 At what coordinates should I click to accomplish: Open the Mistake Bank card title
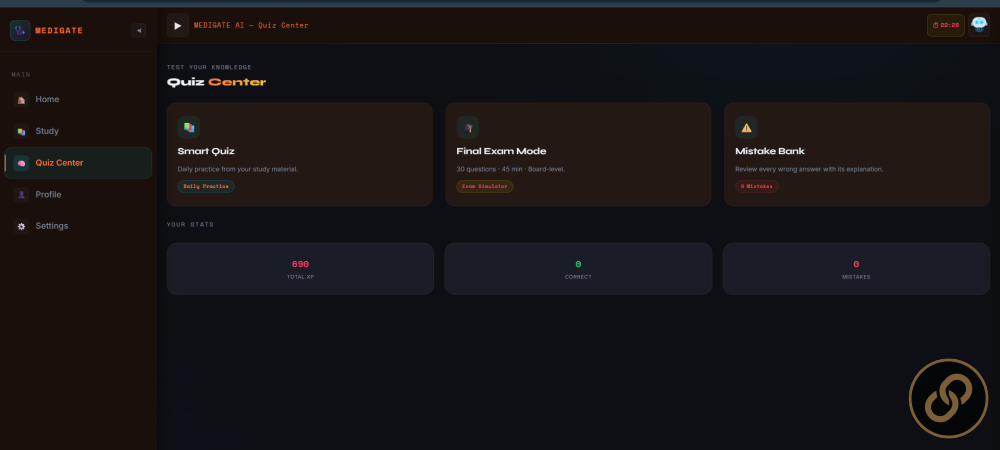point(770,152)
